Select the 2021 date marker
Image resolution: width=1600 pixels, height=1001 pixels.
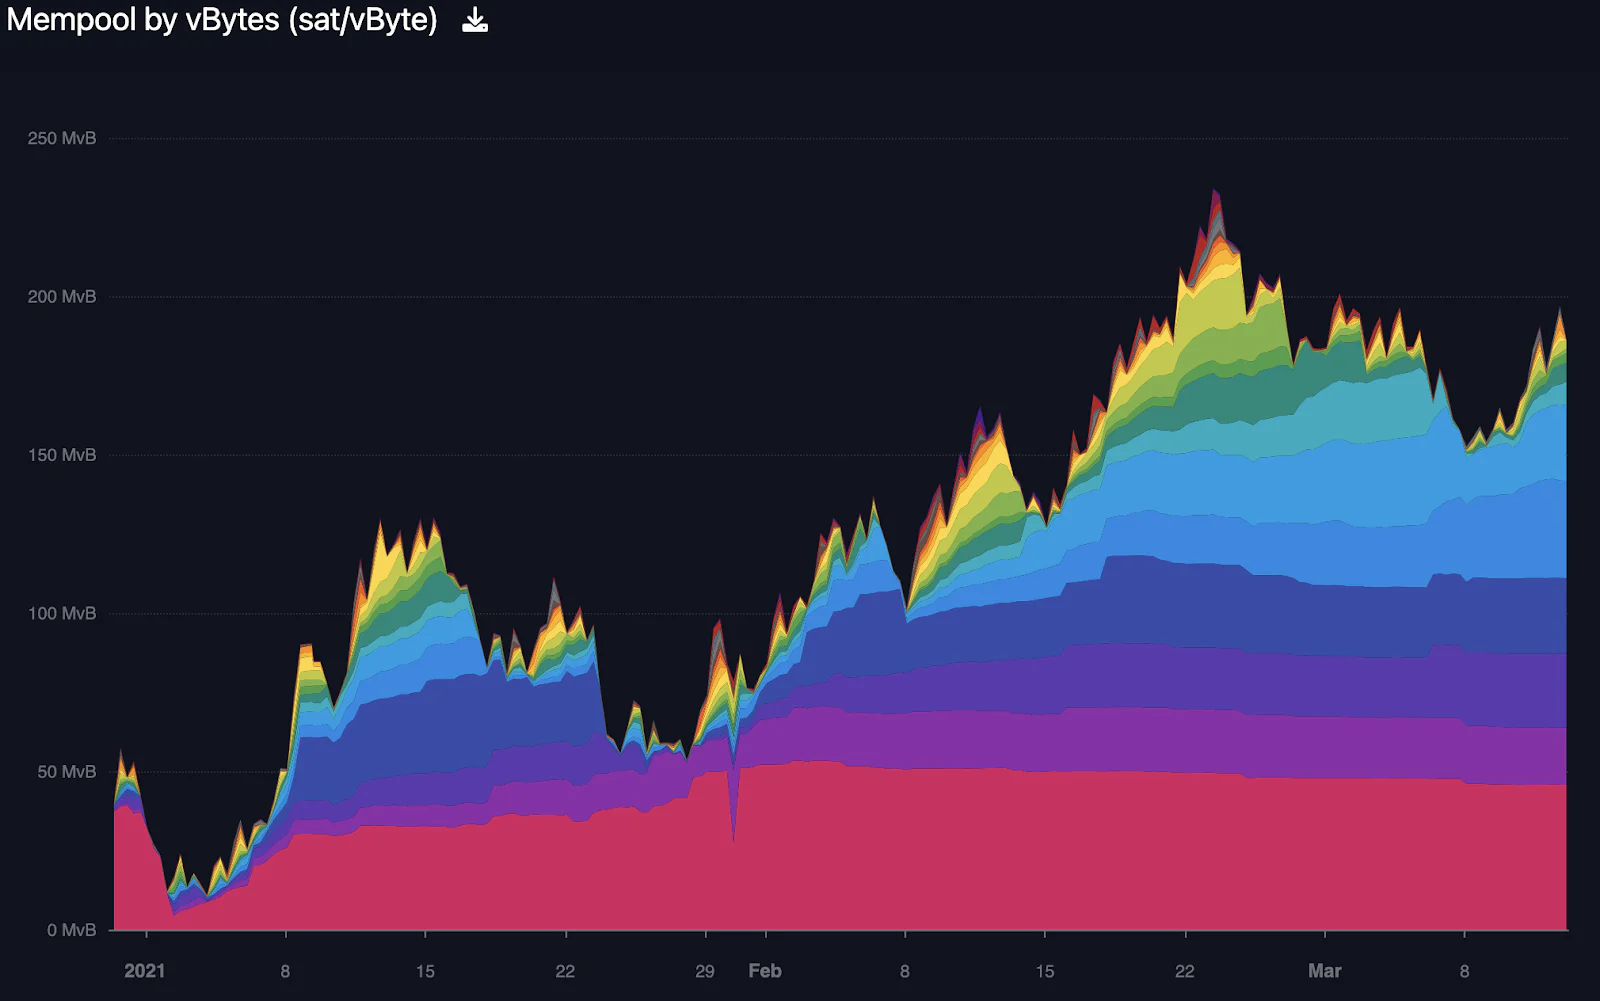tap(145, 971)
